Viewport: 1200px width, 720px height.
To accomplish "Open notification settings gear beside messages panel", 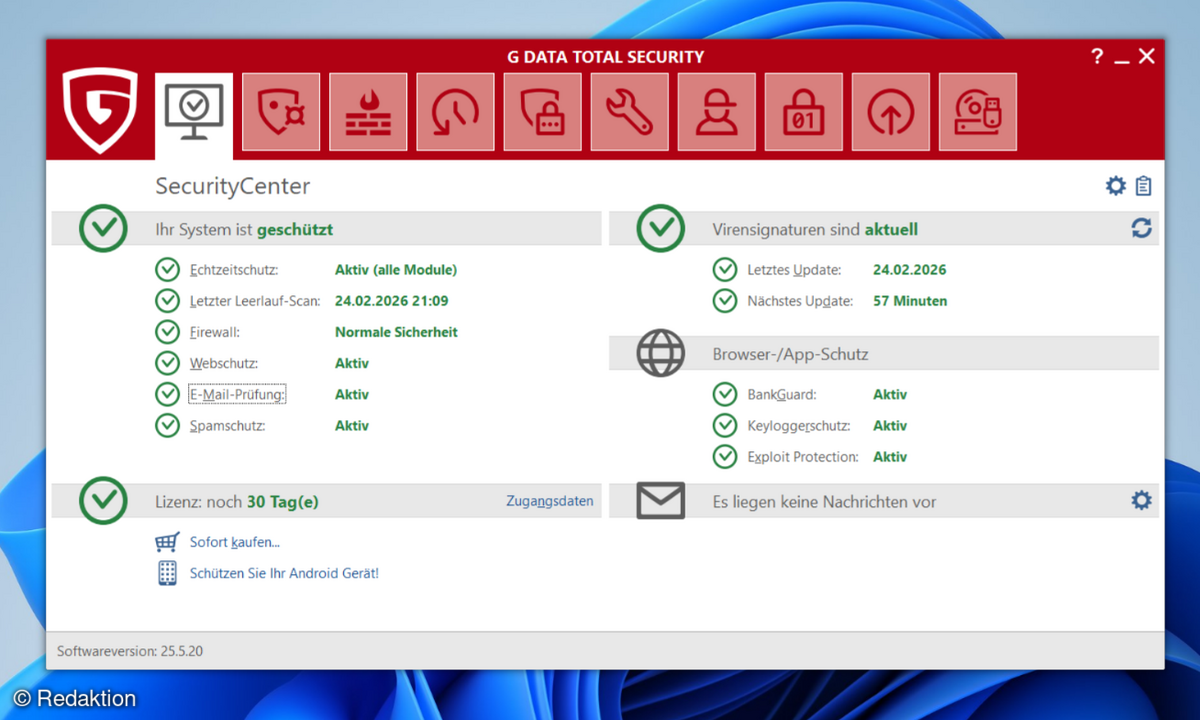I will pos(1141,500).
